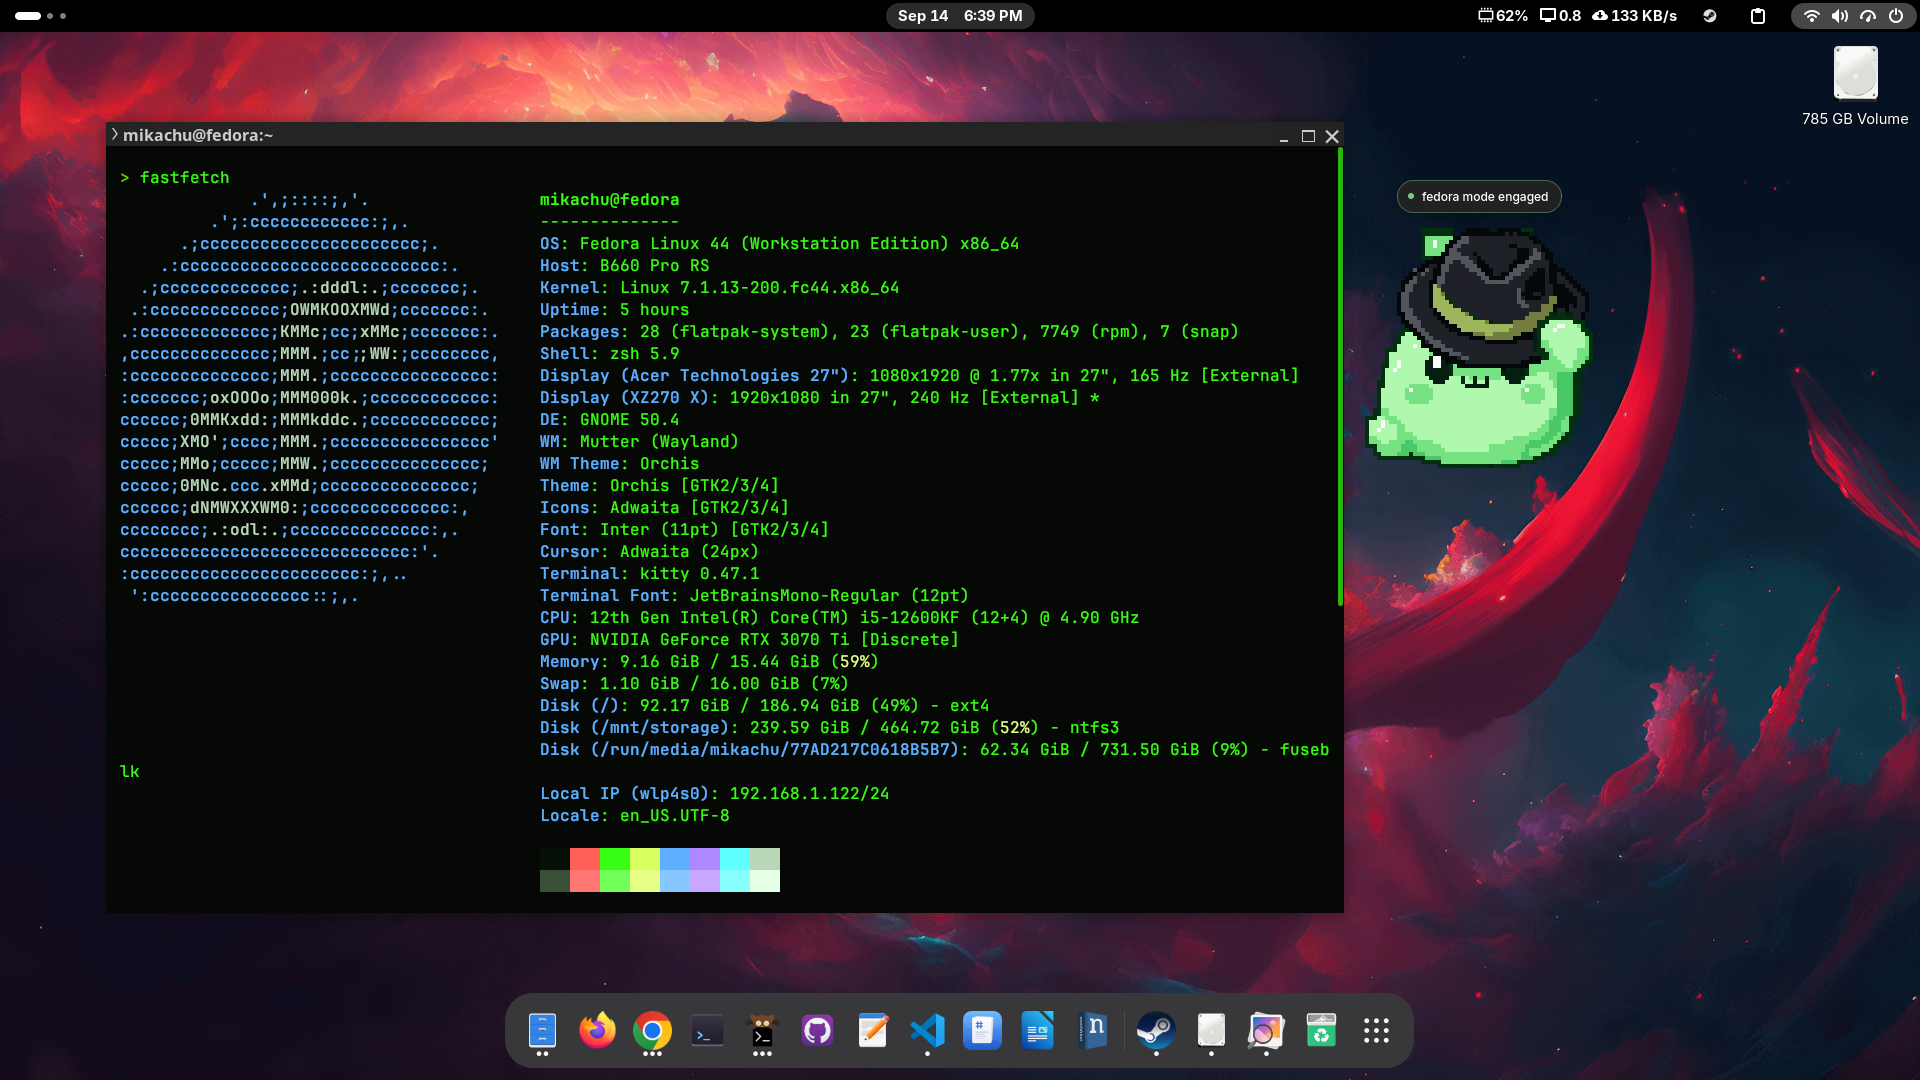Viewport: 1920px width, 1080px height.
Task: Show the applications grid
Action: (x=1376, y=1030)
